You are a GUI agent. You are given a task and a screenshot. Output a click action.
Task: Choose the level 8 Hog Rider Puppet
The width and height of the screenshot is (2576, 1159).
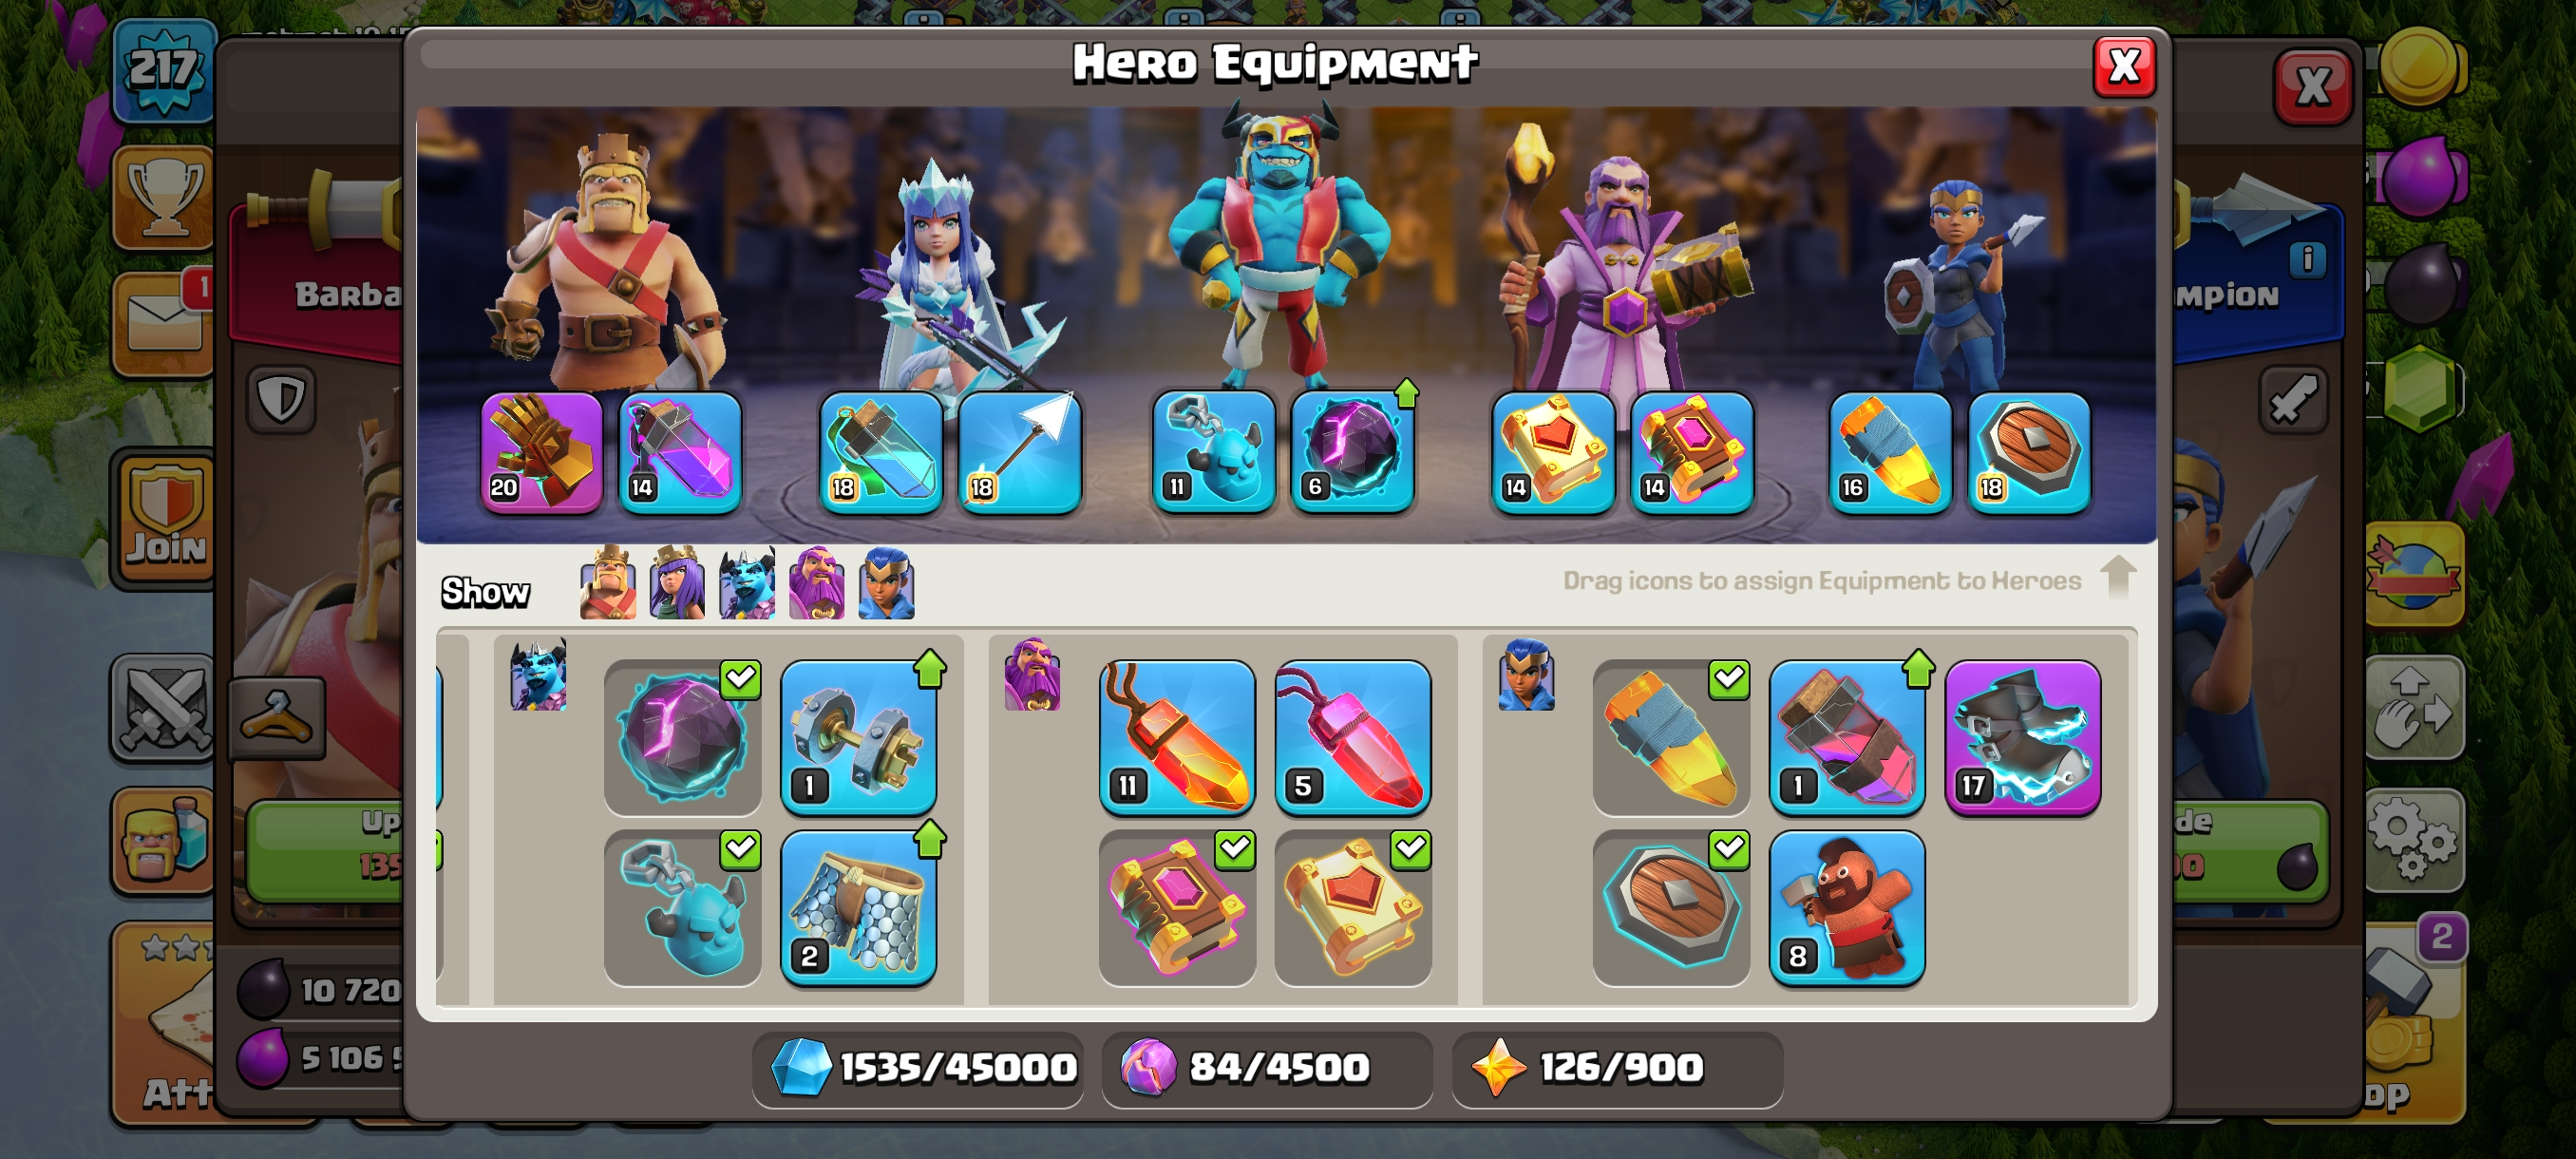[x=1846, y=907]
